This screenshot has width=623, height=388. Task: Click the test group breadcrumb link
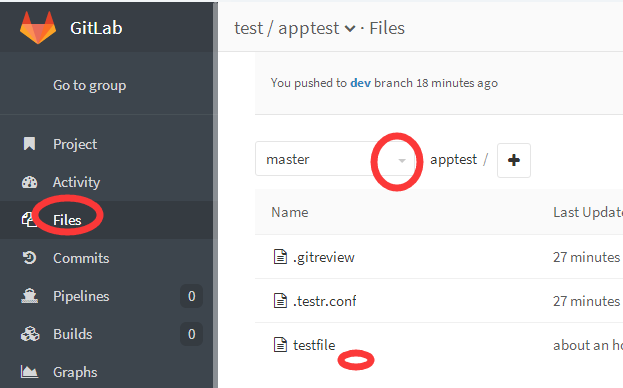(x=249, y=28)
